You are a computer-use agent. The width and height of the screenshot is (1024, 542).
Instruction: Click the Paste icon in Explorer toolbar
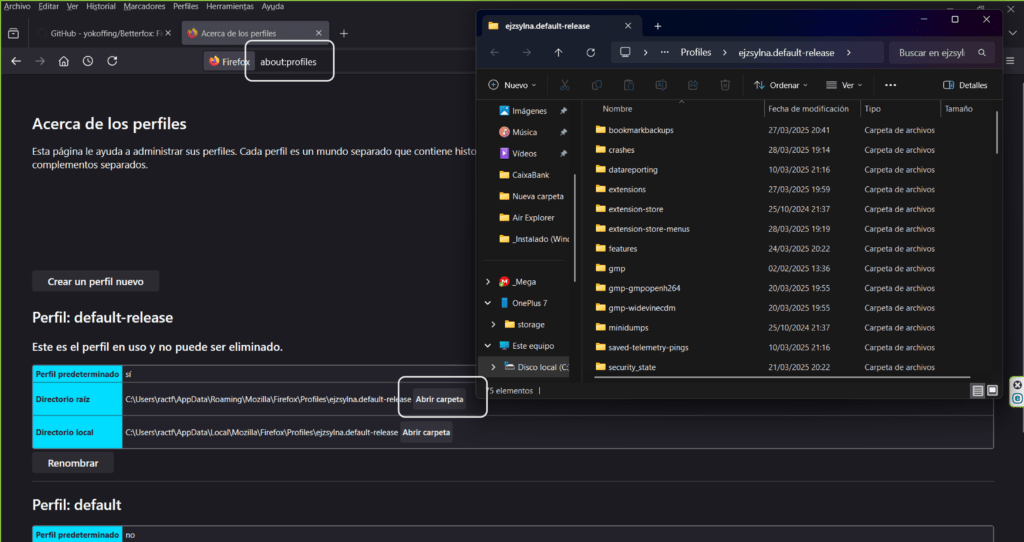click(628, 85)
